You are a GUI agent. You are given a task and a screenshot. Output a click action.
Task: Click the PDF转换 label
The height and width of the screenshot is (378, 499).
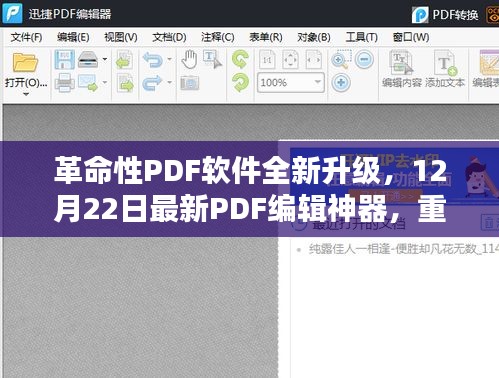(x=455, y=15)
